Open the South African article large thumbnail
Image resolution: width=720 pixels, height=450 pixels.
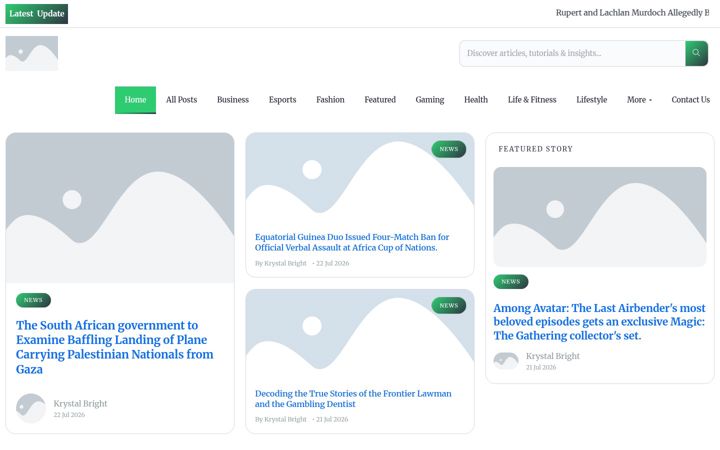(x=120, y=208)
